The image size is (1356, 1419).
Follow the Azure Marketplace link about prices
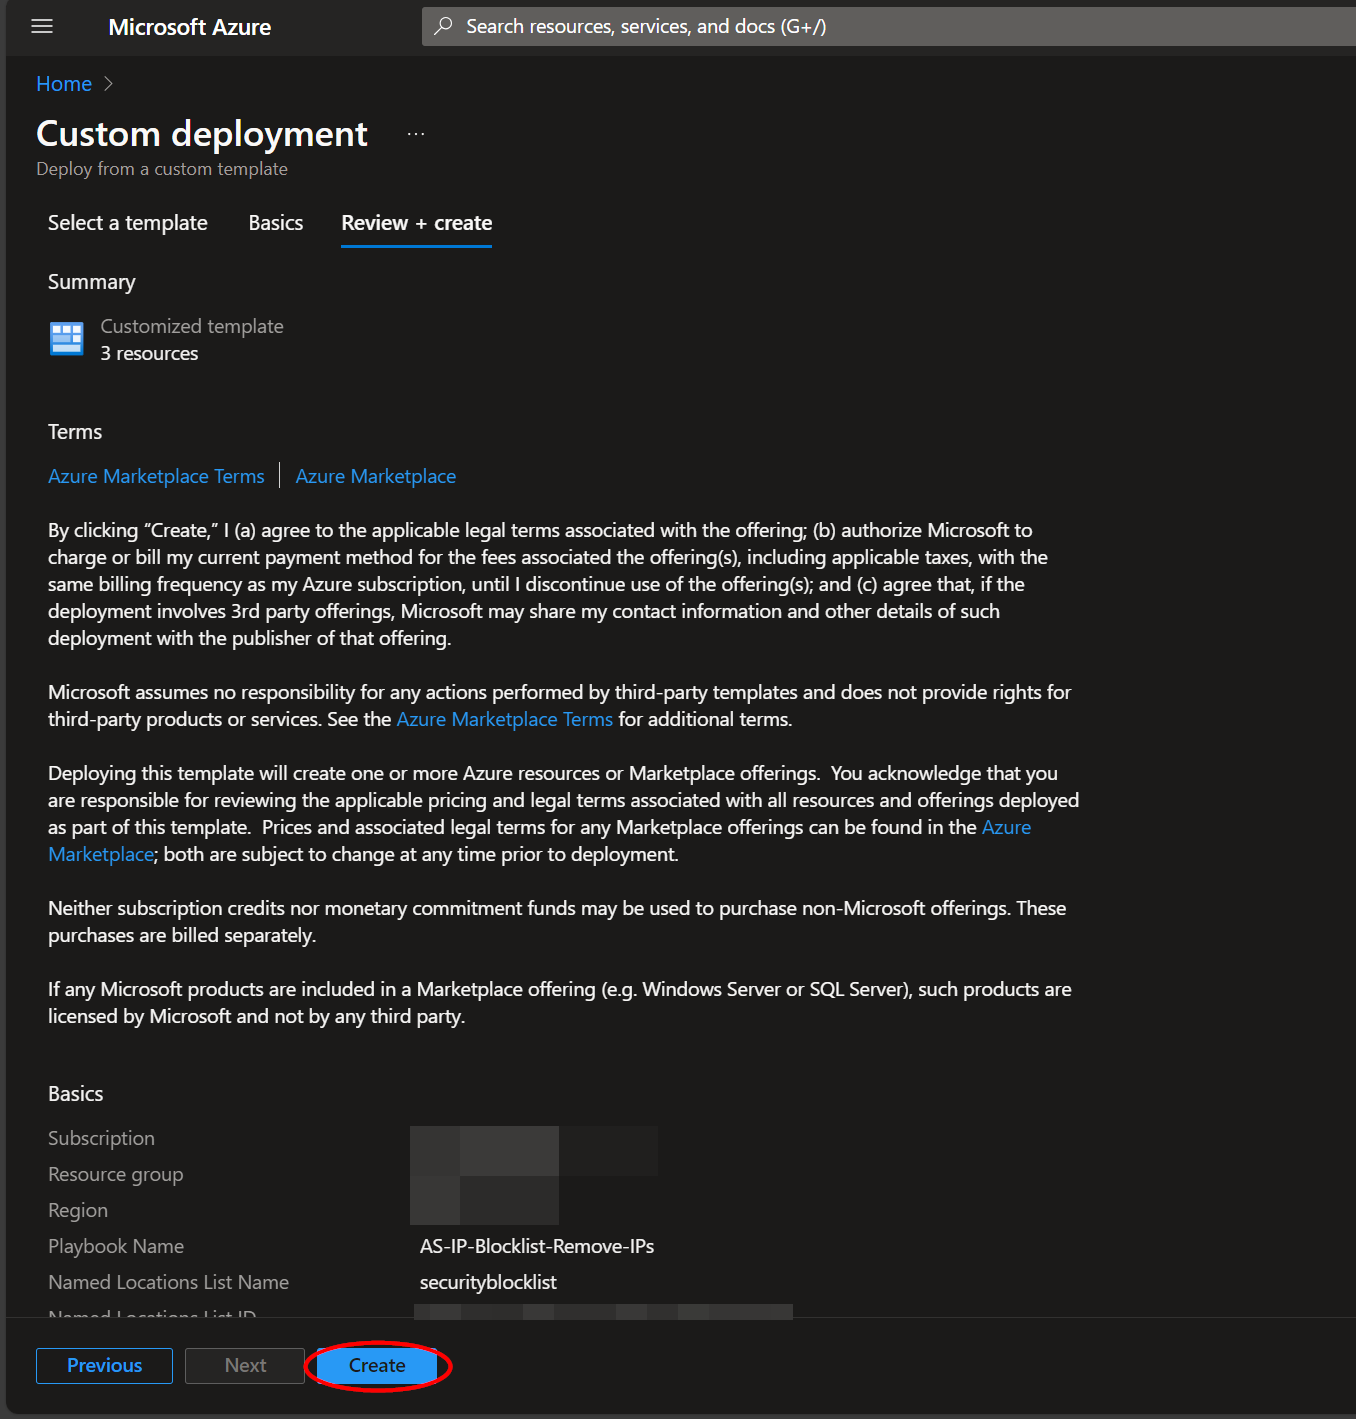1006,827
